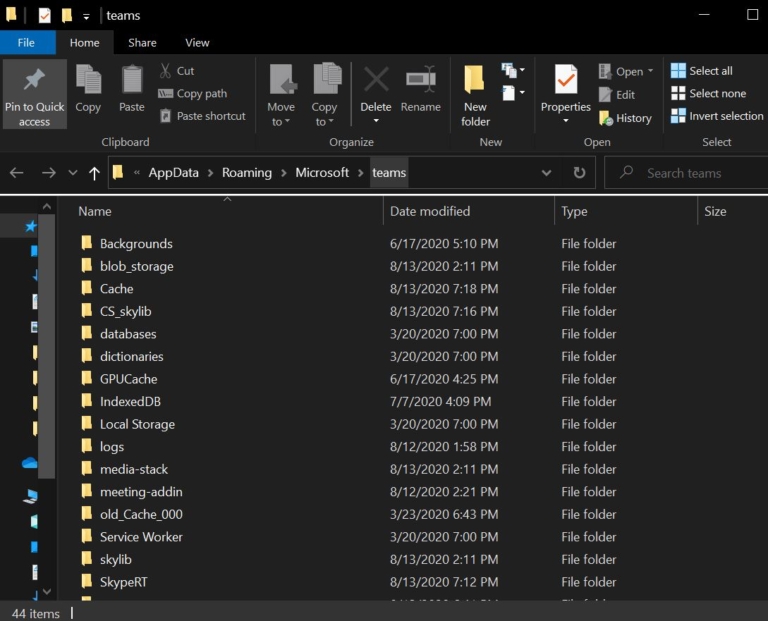Click the History button

(x=625, y=118)
